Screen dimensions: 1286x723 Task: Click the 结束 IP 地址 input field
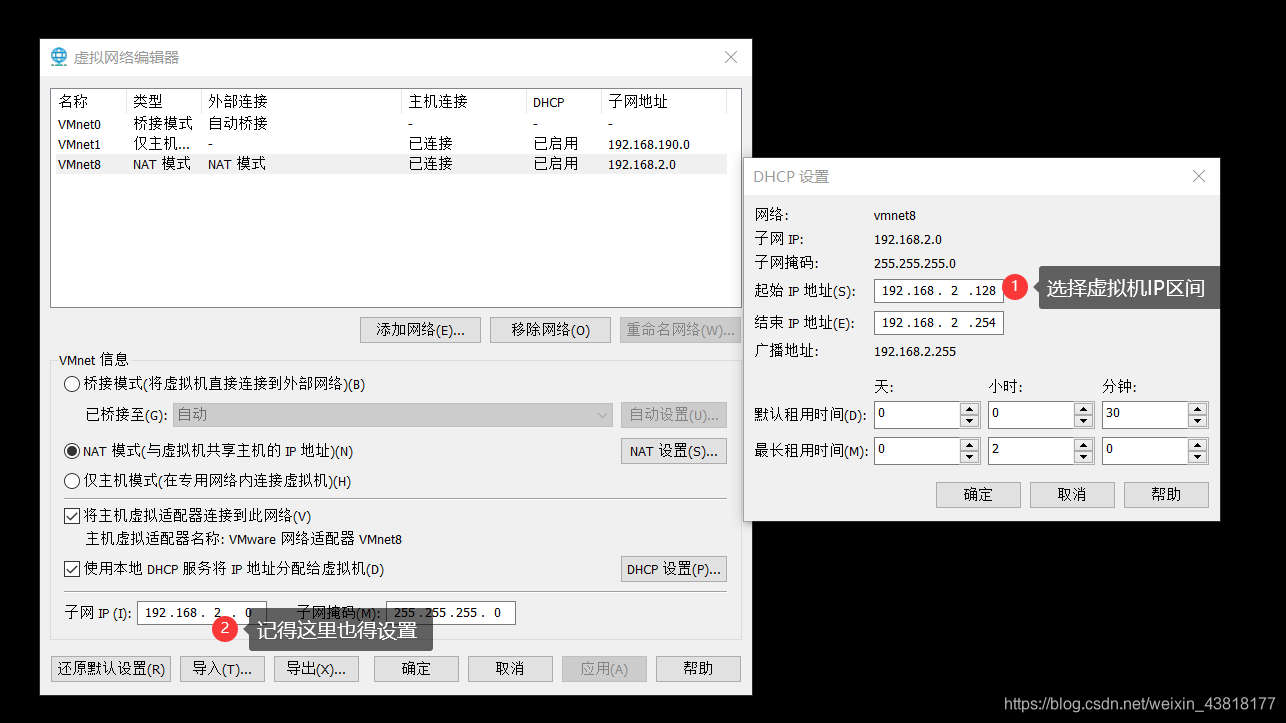point(938,323)
